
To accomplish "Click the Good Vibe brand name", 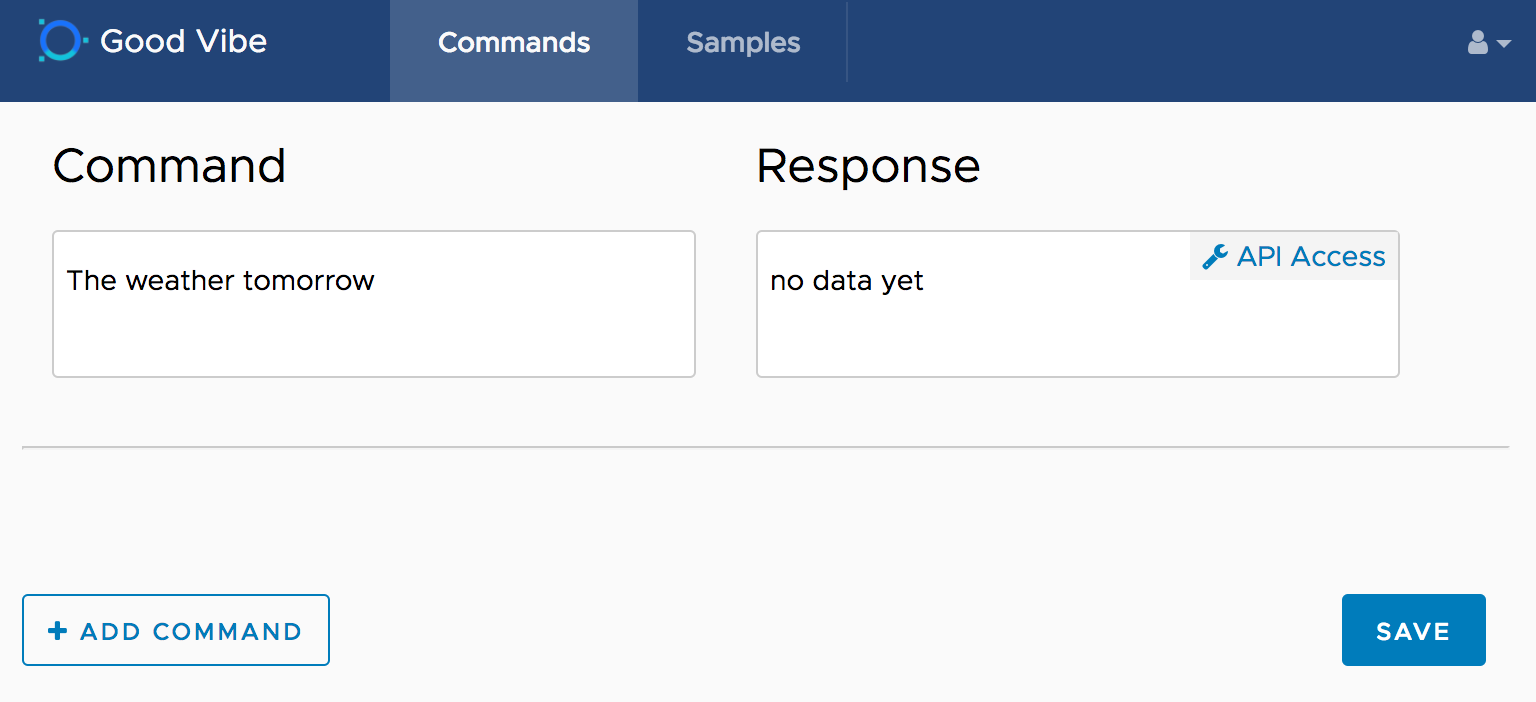I will click(x=184, y=41).
